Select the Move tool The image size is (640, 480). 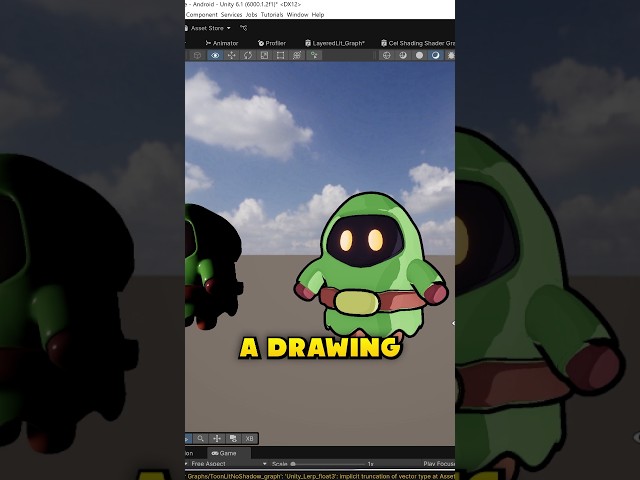[x=231, y=56]
